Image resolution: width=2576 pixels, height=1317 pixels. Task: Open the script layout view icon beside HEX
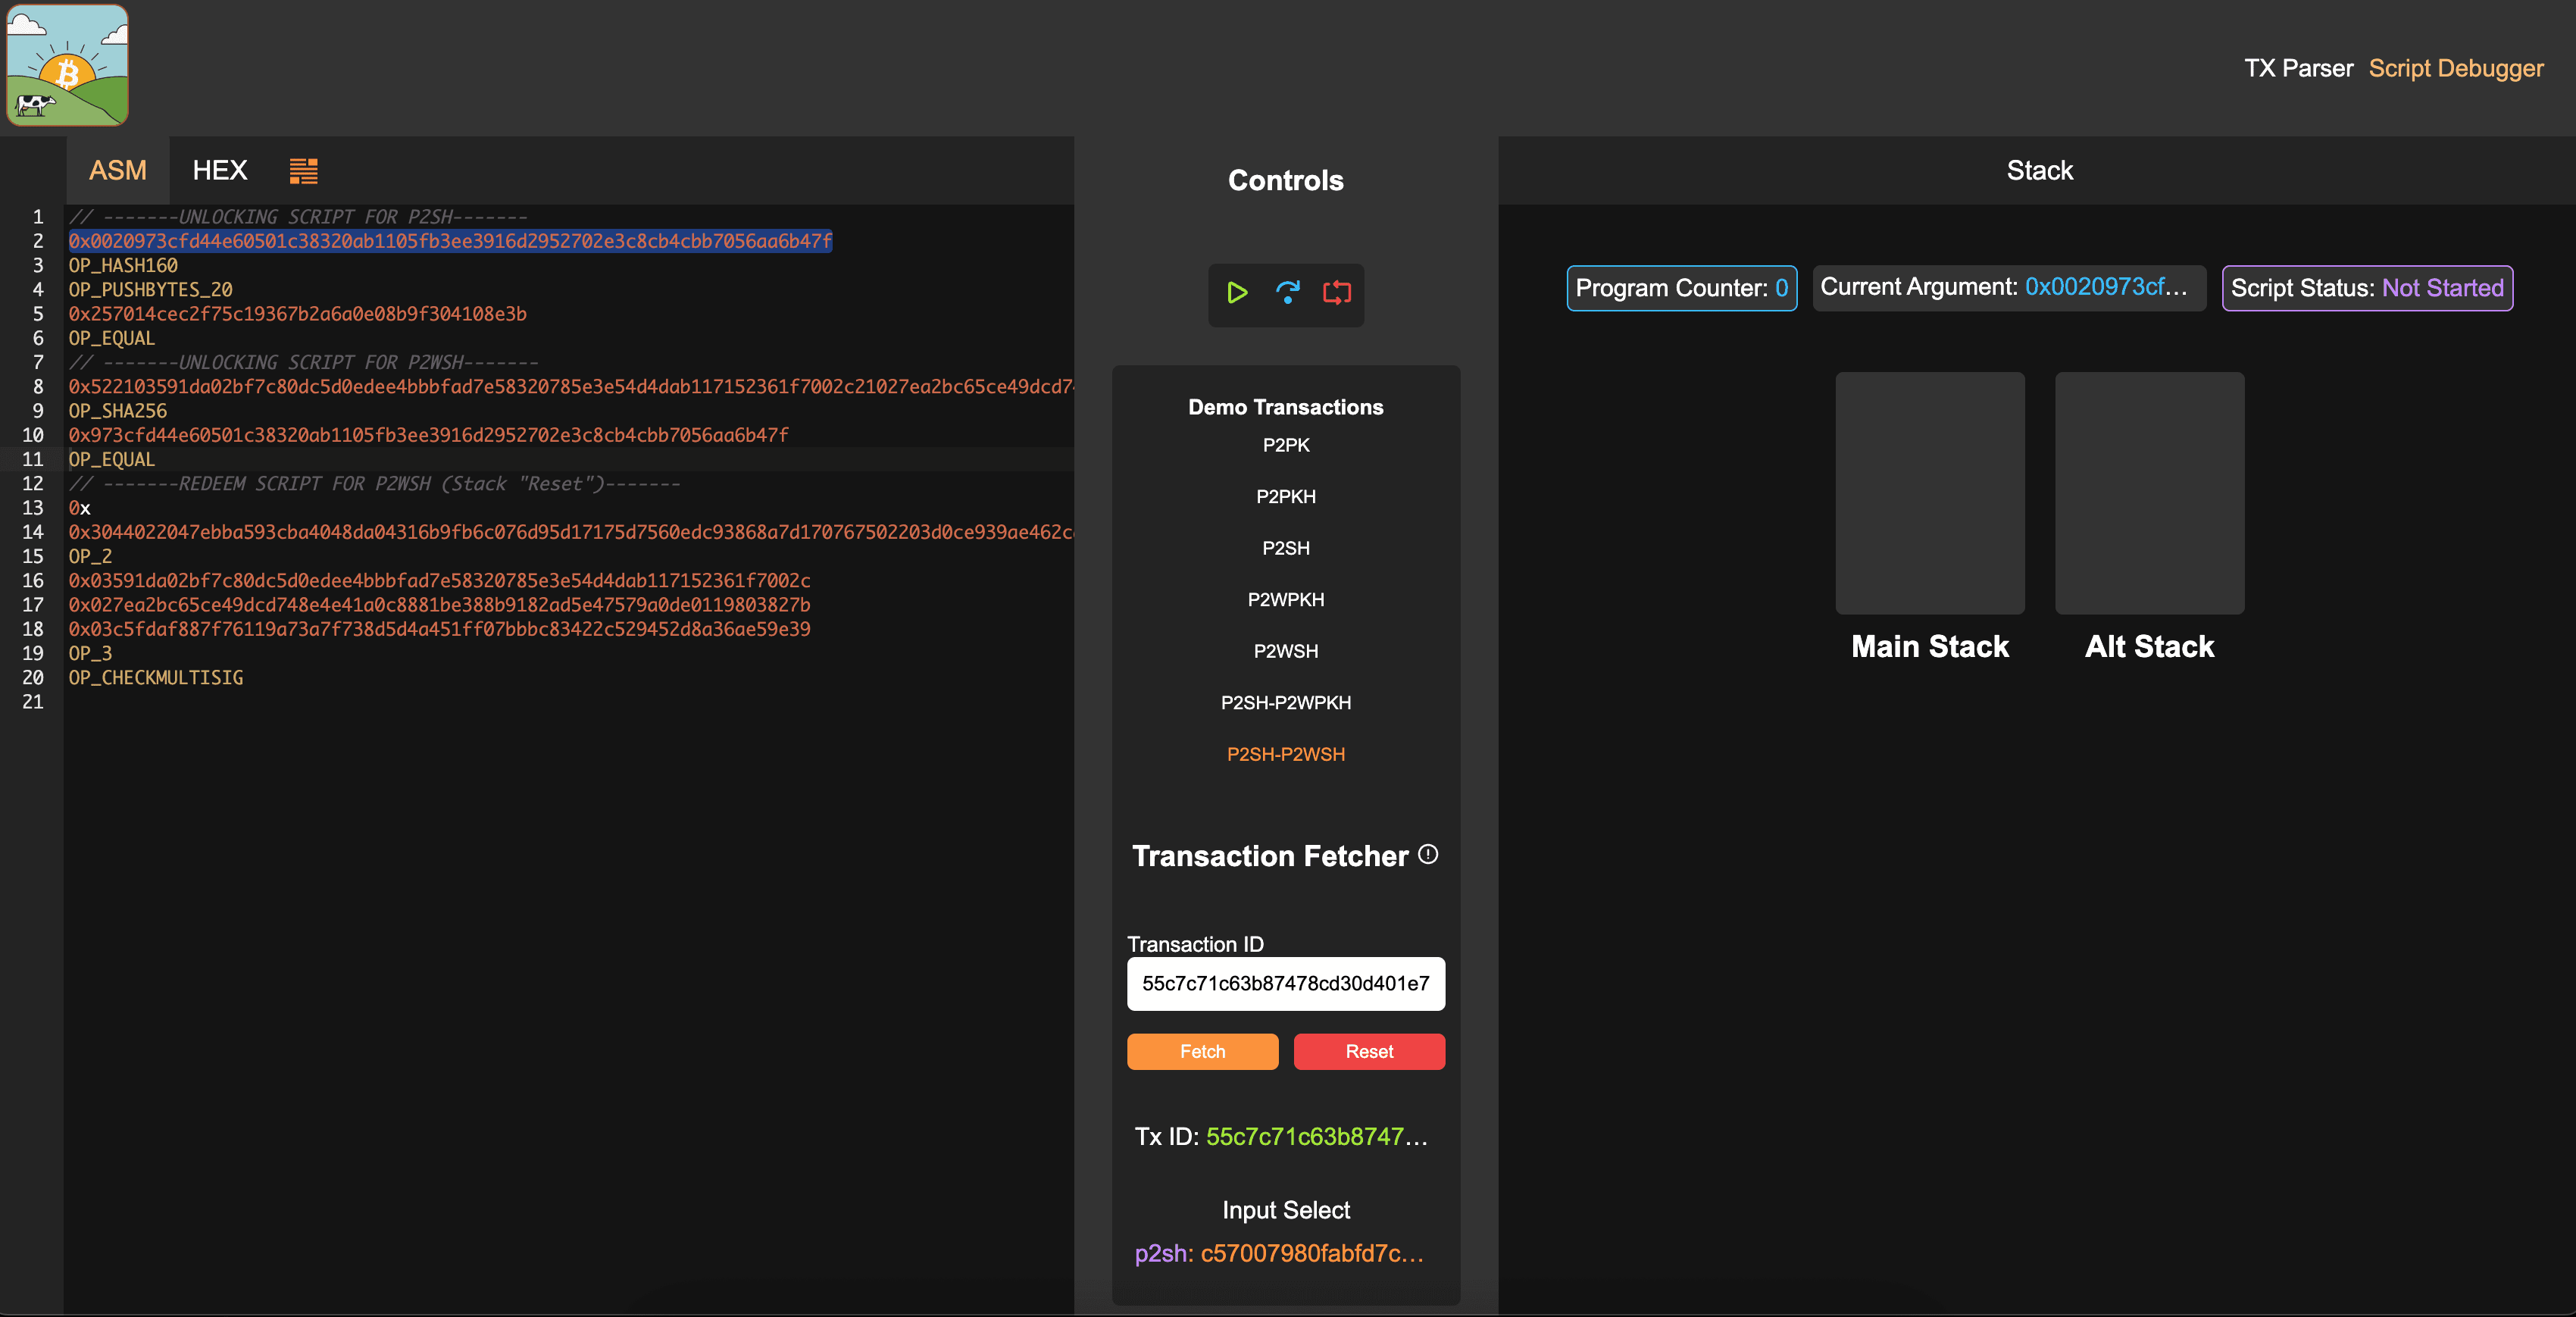coord(303,170)
